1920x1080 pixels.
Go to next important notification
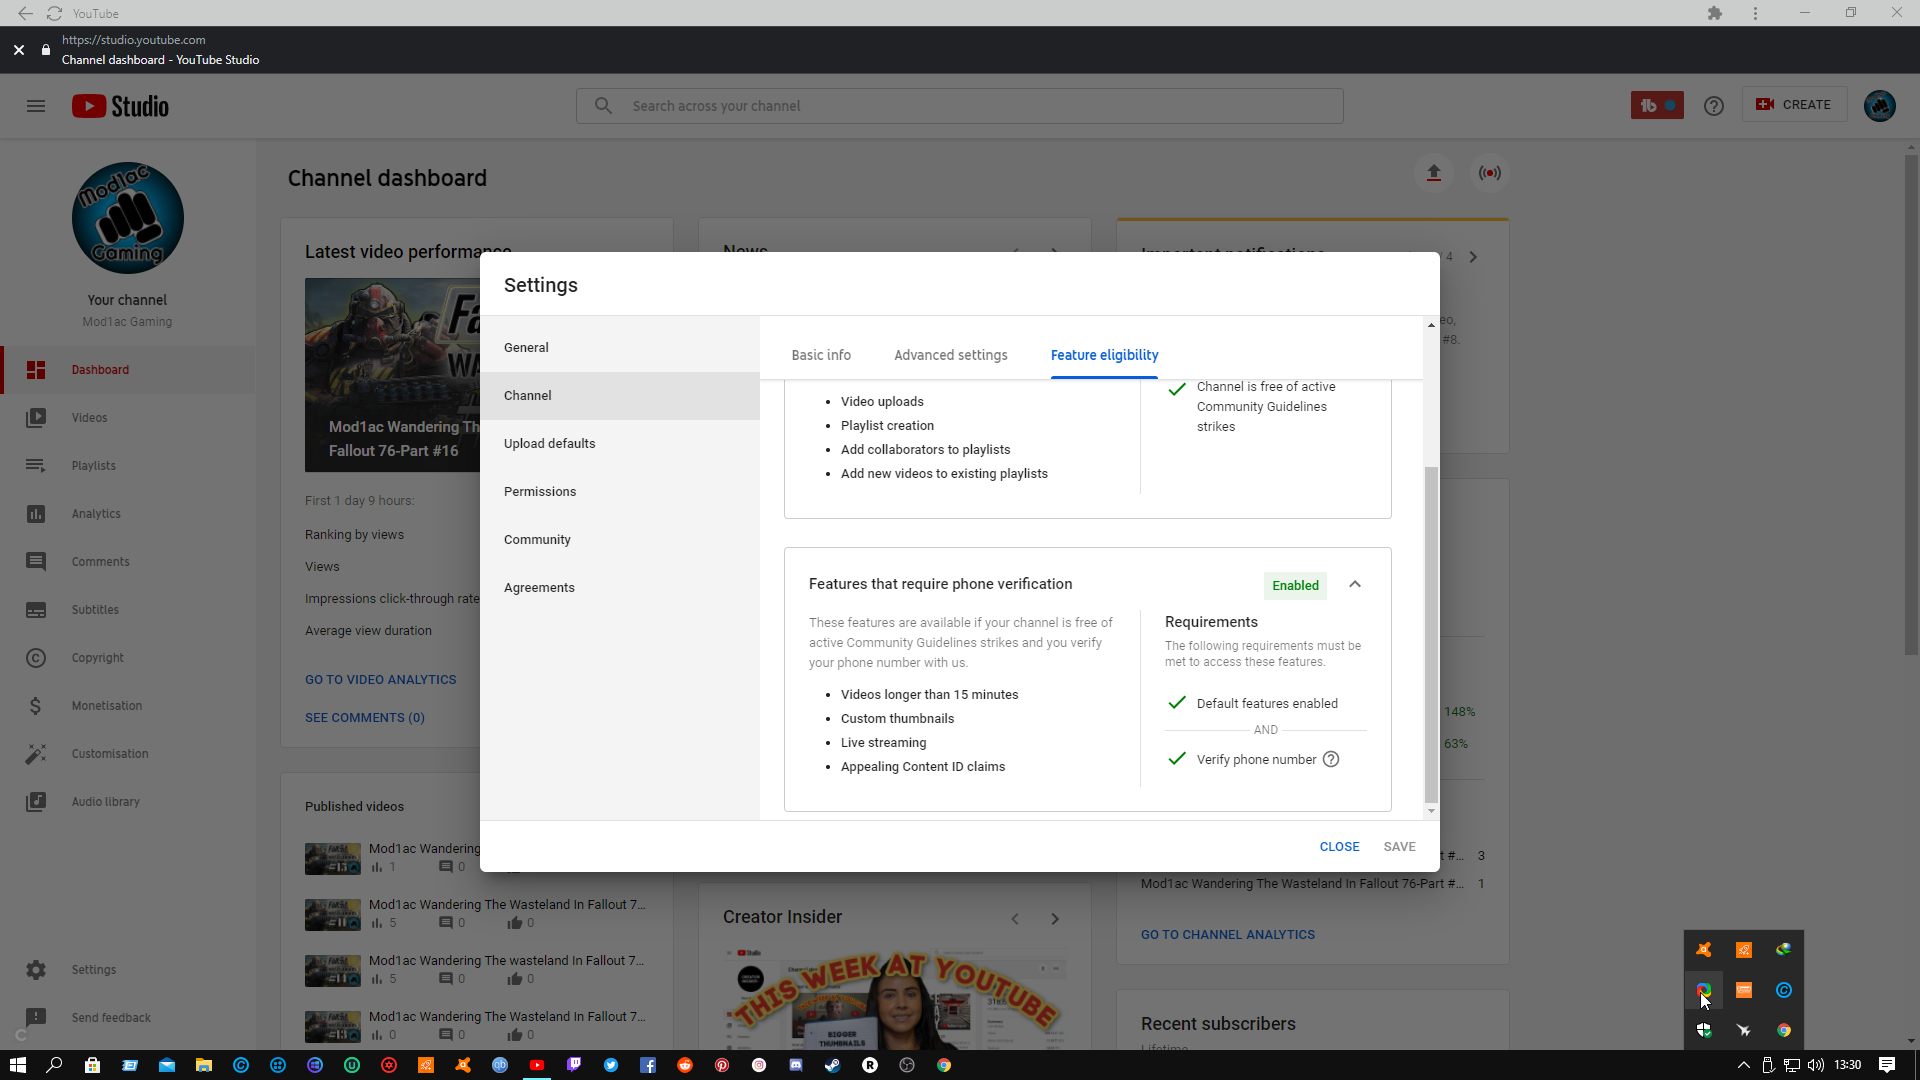1473,257
